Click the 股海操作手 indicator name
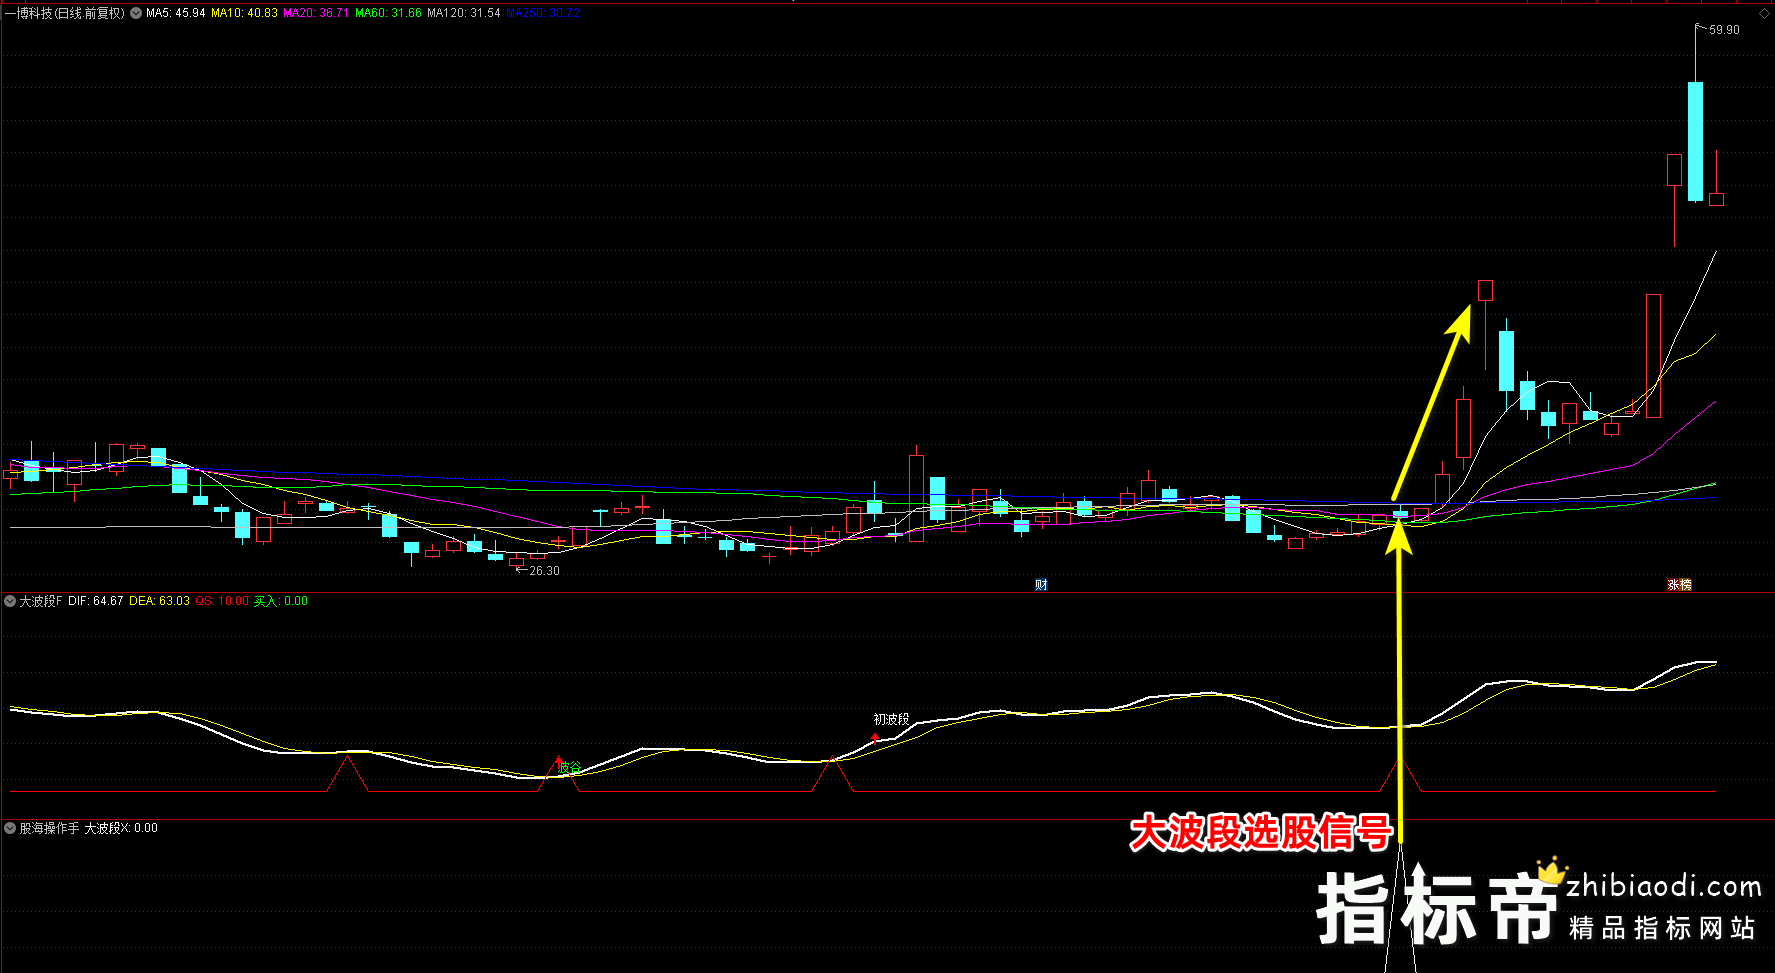Viewport: 1775px width, 973px height. coord(49,828)
